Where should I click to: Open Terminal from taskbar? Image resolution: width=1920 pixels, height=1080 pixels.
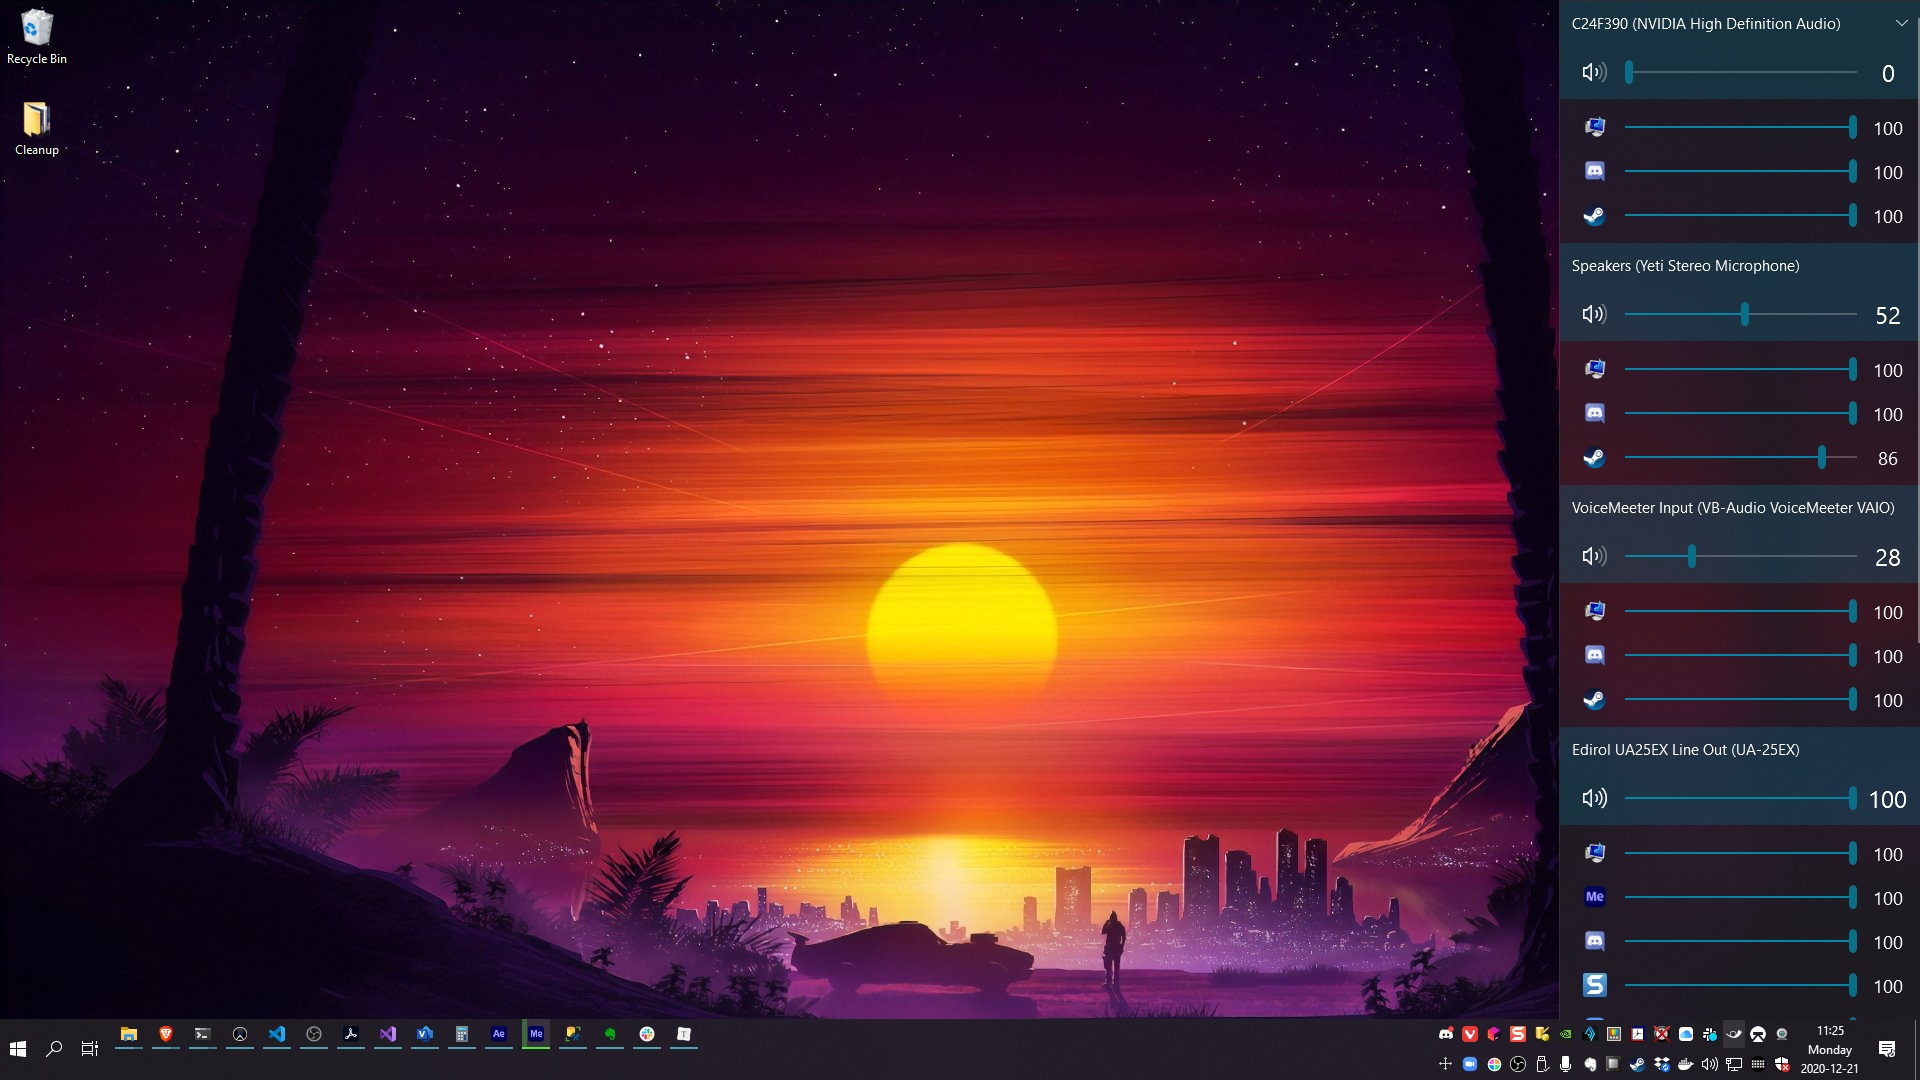coord(203,1034)
